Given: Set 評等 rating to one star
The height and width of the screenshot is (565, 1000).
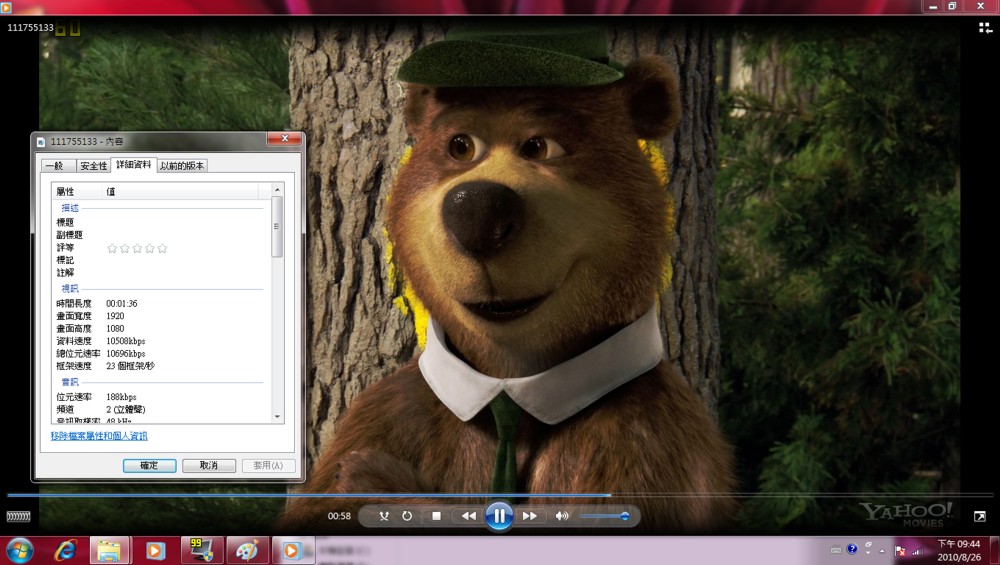Looking at the screenshot, I should [112, 248].
